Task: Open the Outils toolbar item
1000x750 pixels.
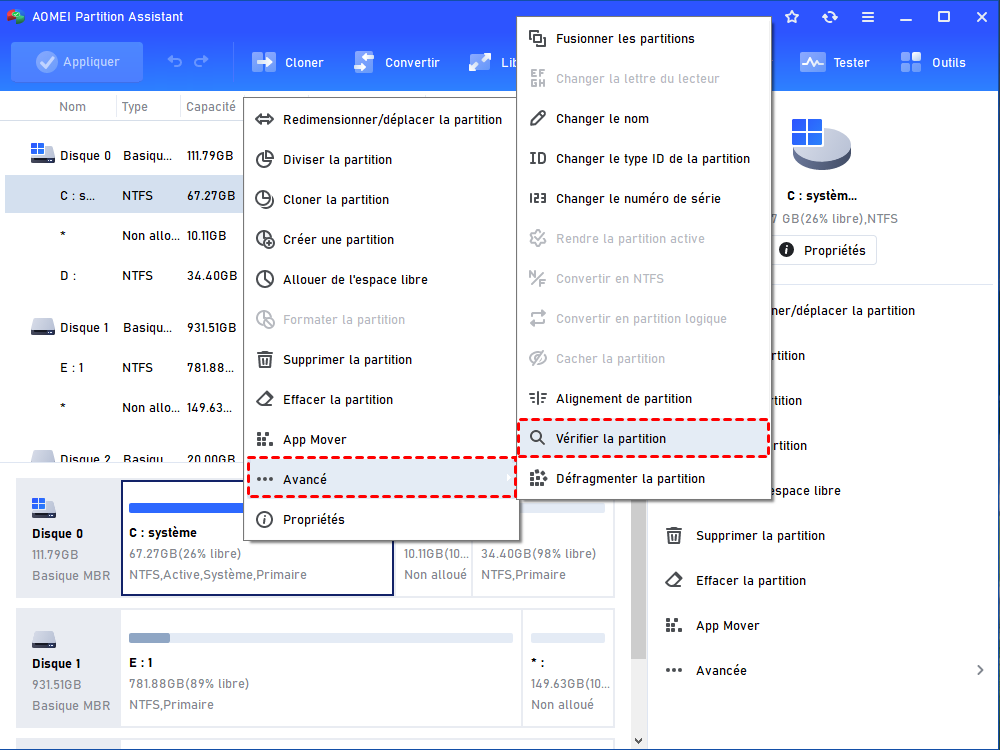Action: click(933, 62)
